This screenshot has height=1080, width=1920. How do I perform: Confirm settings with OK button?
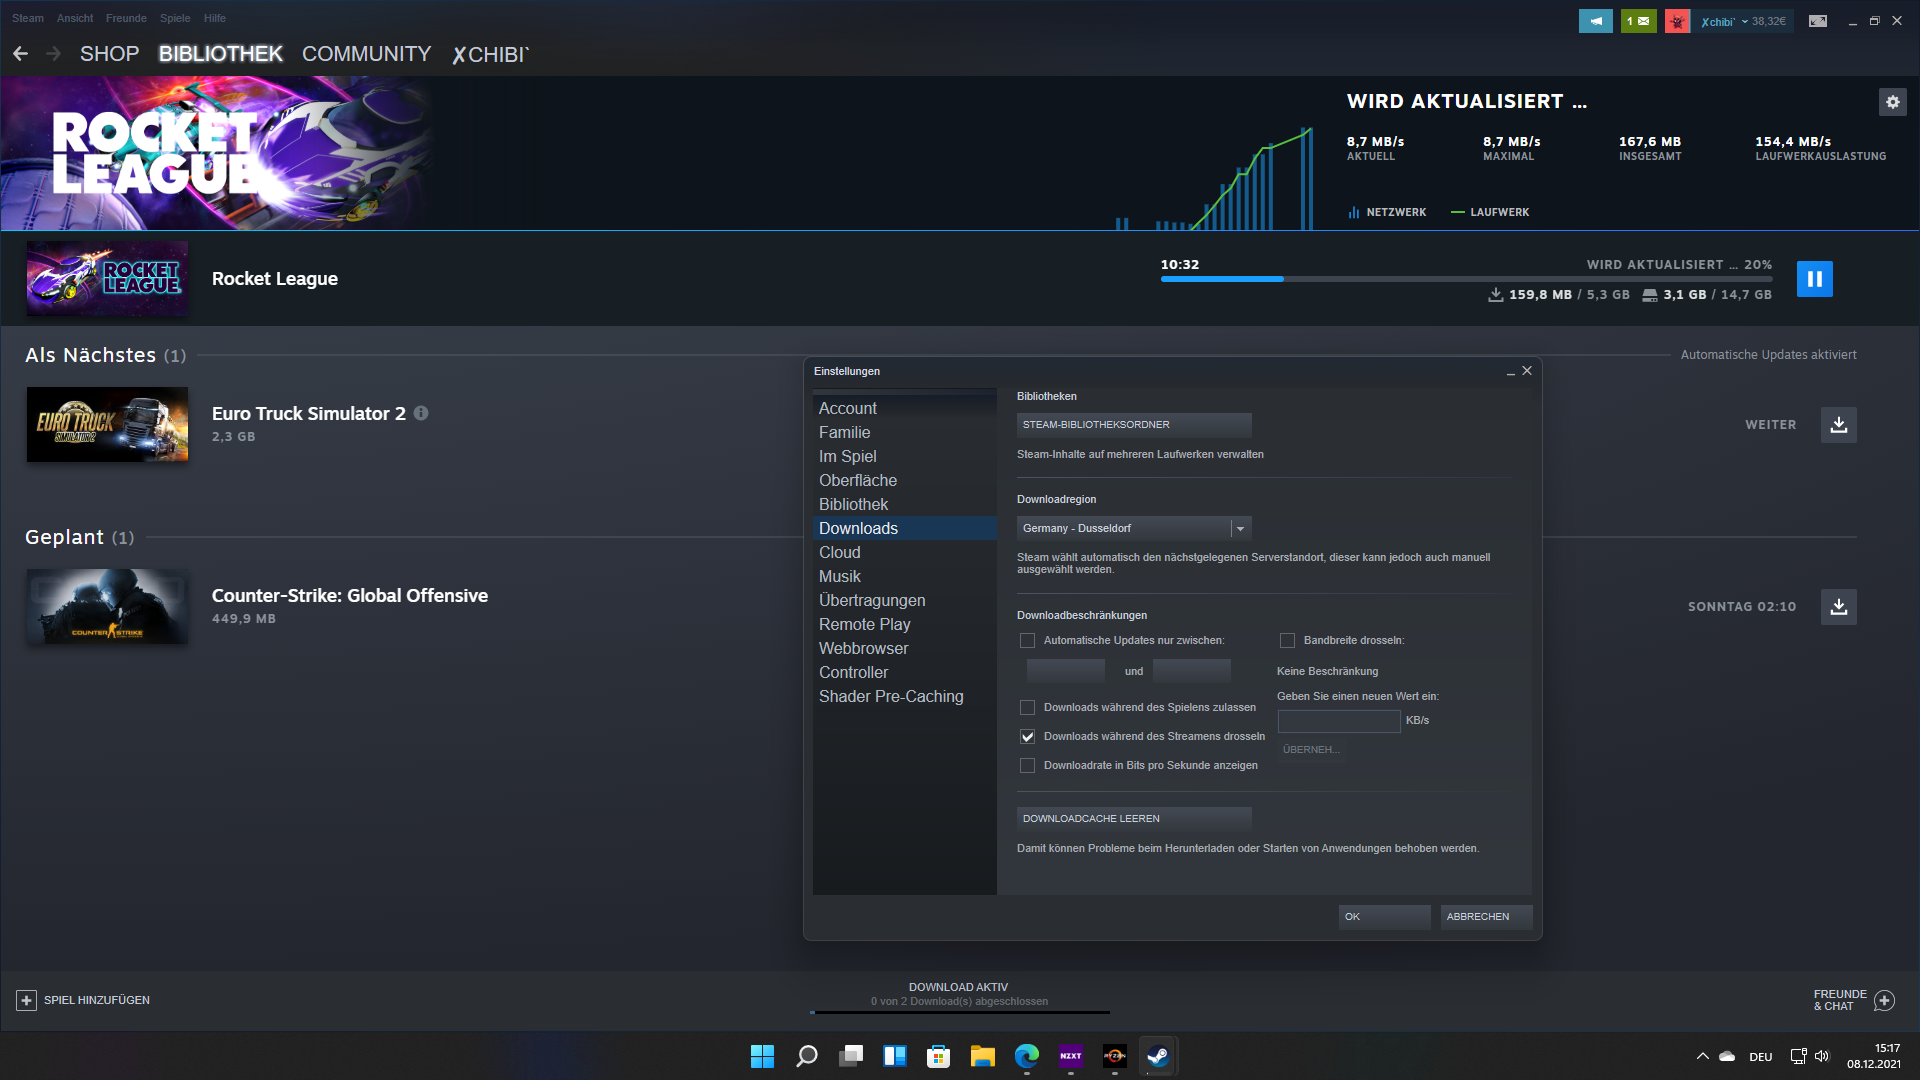pos(1384,917)
